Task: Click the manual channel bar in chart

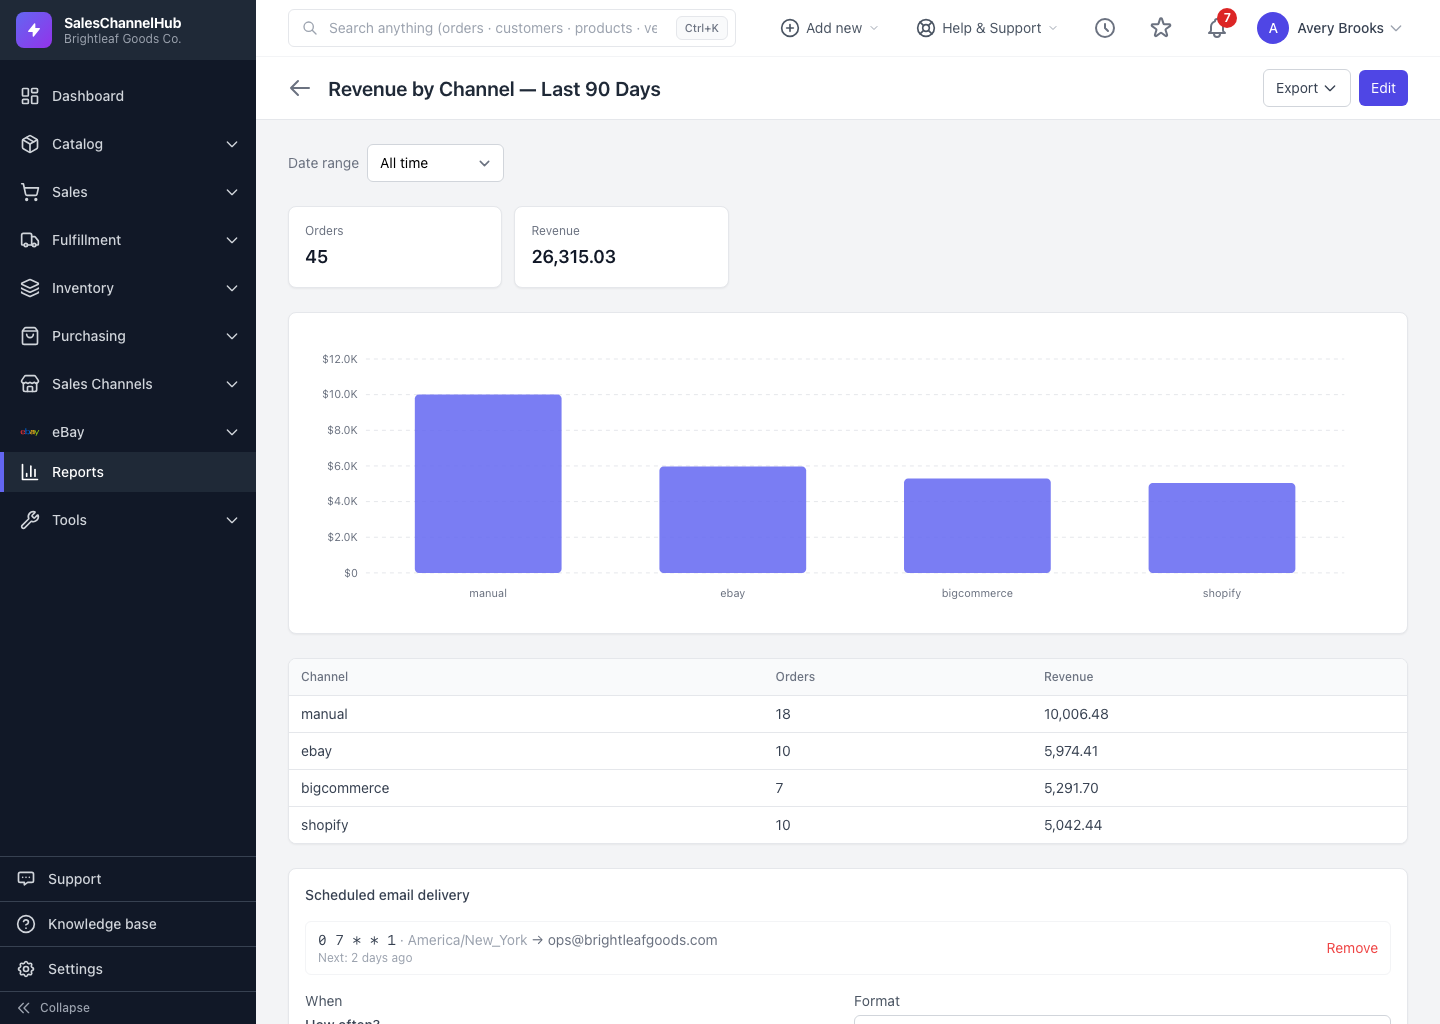Action: [x=488, y=484]
